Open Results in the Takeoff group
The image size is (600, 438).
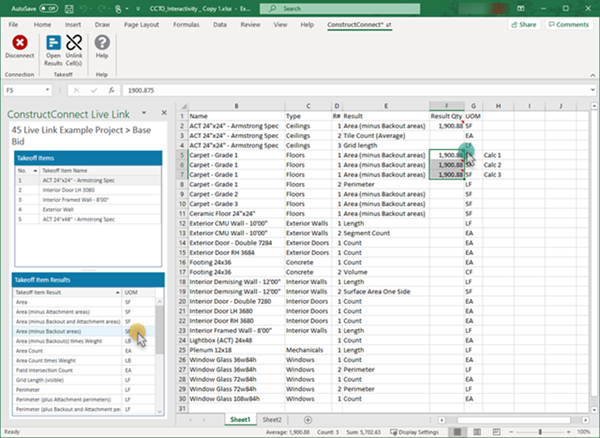(x=53, y=50)
